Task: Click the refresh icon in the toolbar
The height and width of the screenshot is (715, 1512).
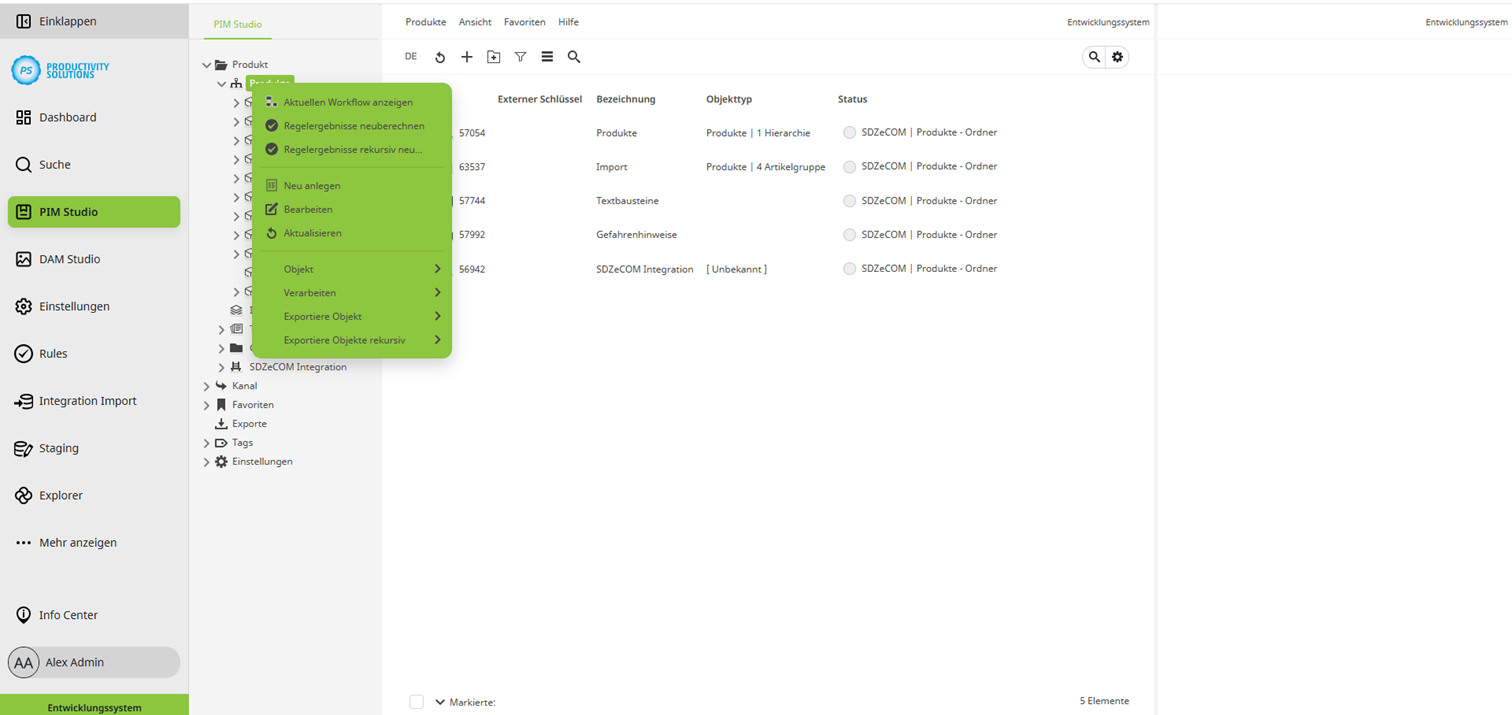Action: [x=440, y=57]
